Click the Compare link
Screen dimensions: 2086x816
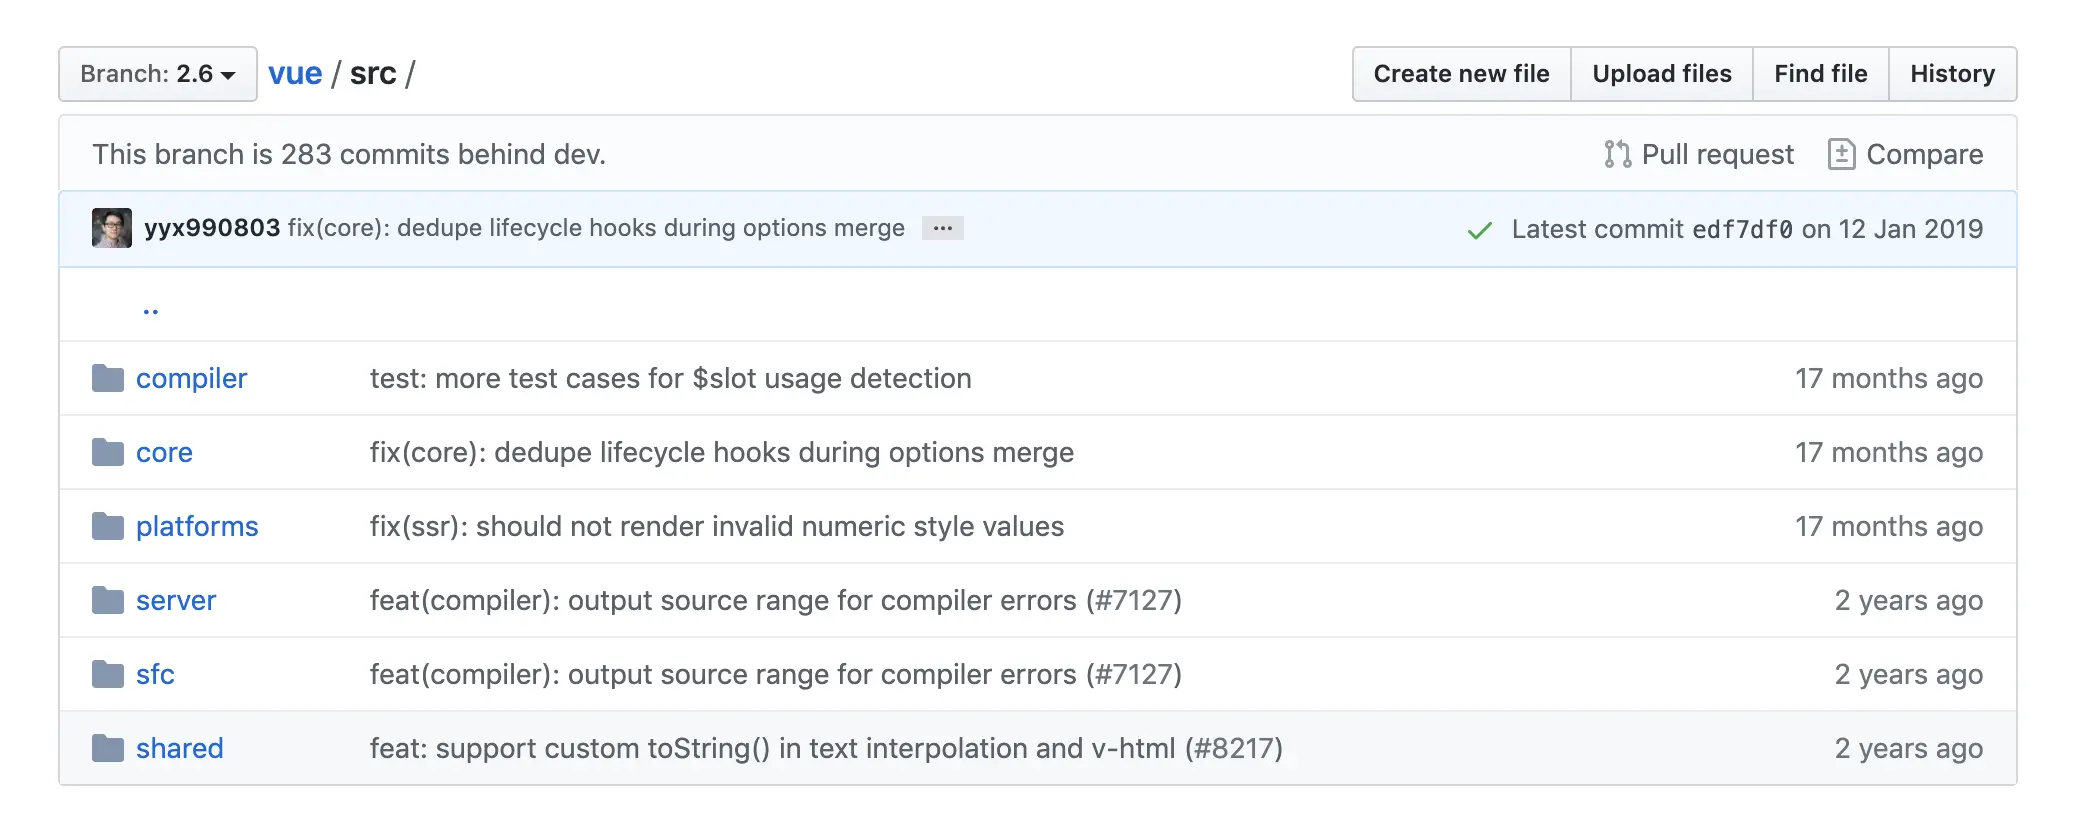[x=1906, y=154]
